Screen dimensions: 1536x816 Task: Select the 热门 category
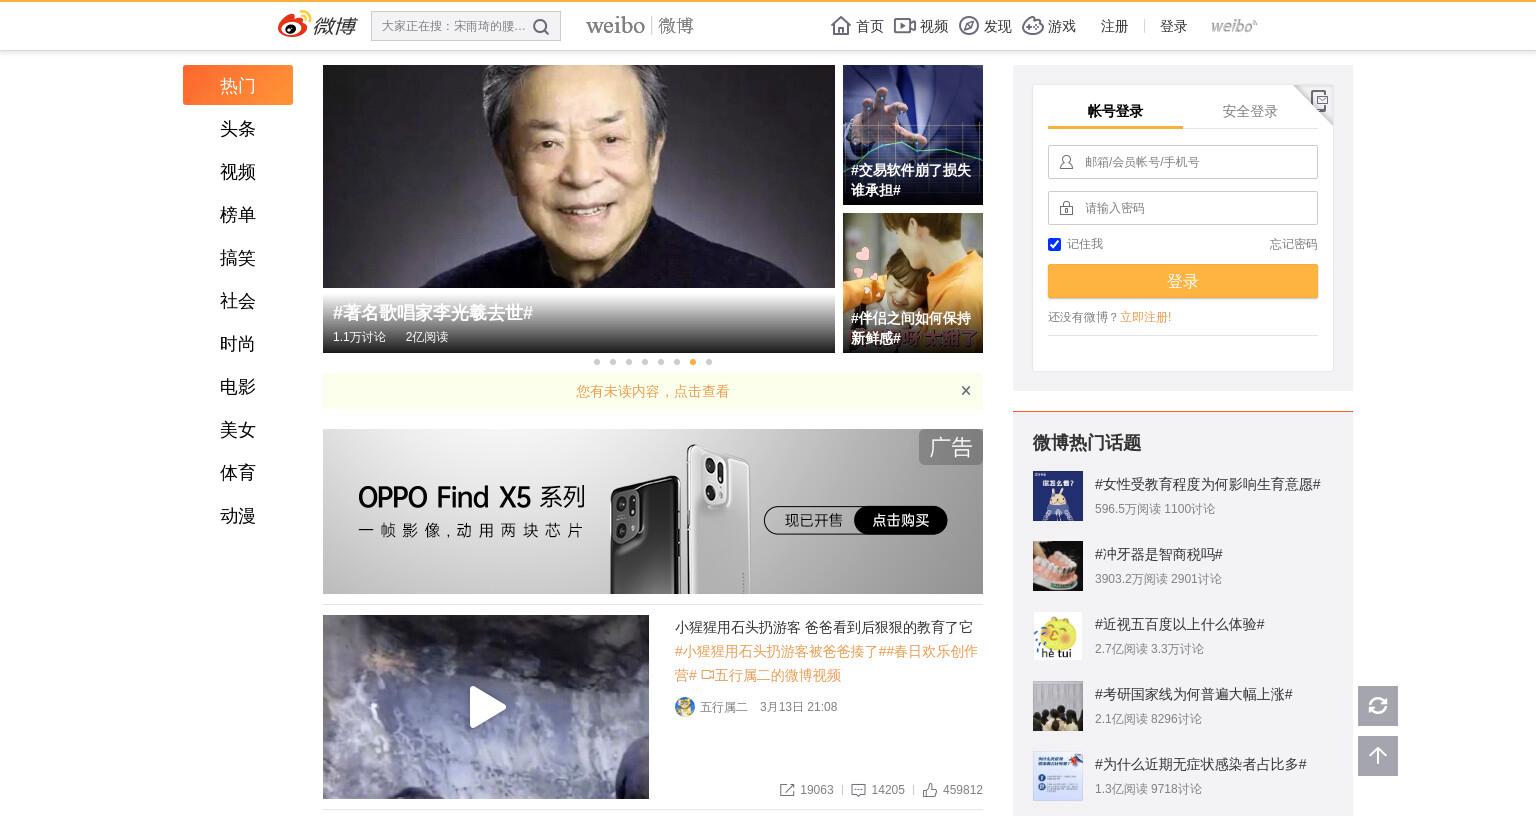coord(238,85)
